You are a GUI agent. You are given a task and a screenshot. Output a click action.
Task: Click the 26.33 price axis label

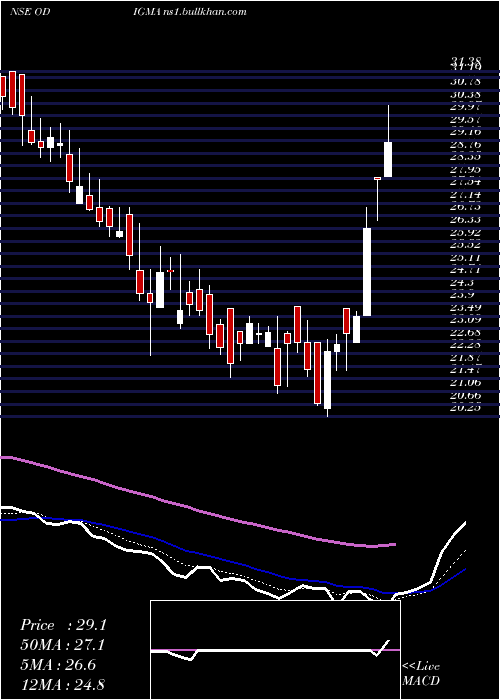(x=465, y=220)
